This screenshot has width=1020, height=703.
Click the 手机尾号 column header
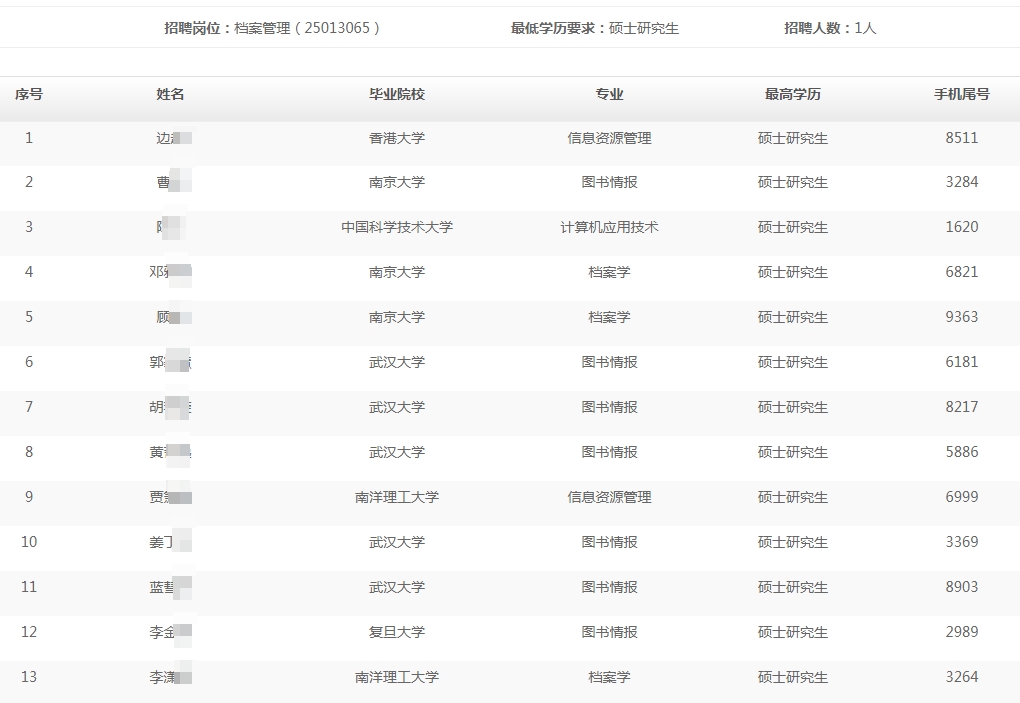tap(961, 94)
